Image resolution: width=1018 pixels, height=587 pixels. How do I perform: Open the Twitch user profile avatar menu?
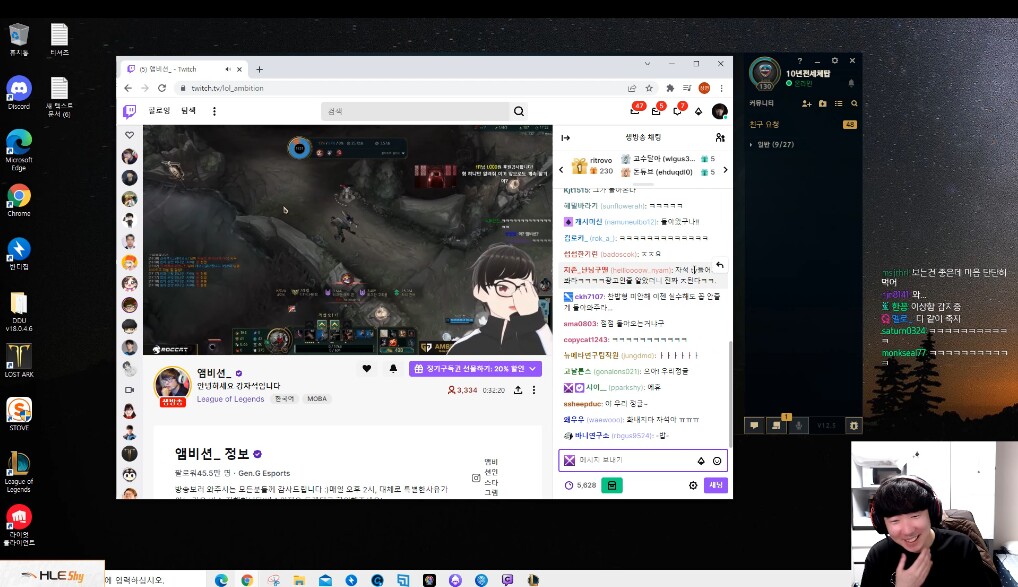[719, 111]
